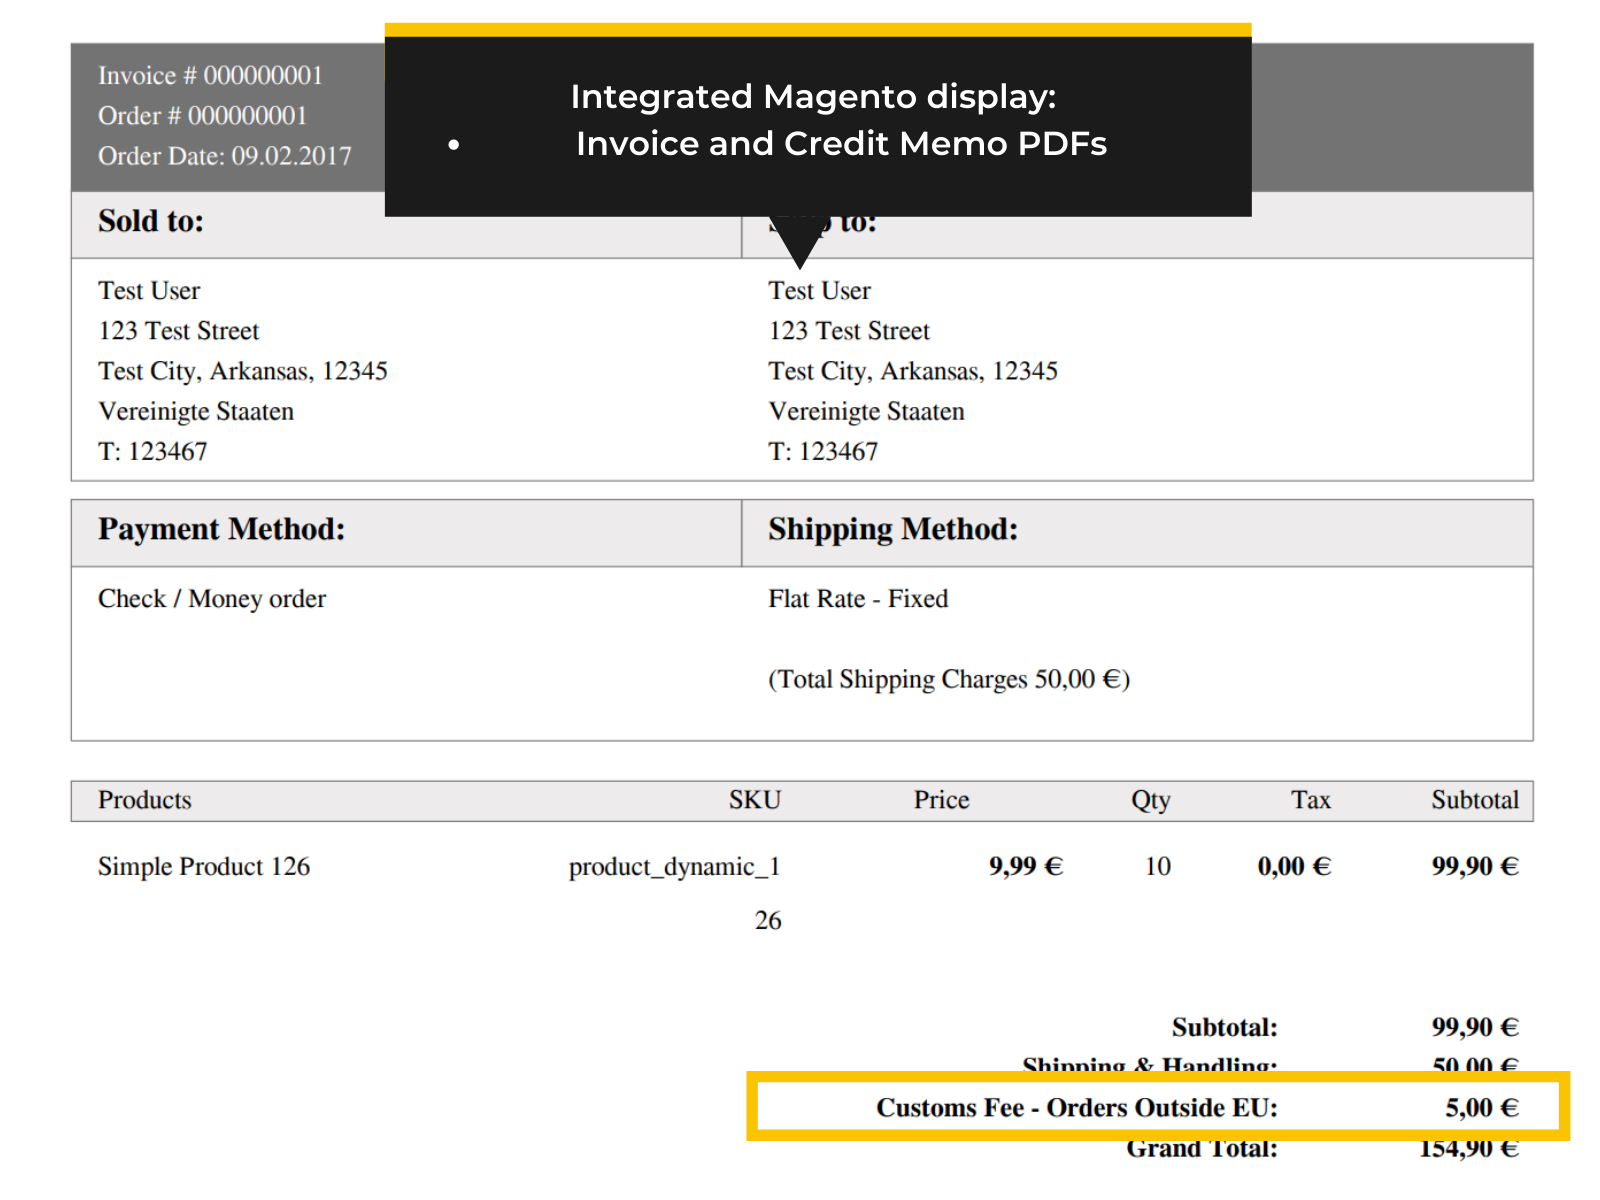The width and height of the screenshot is (1600, 1200).
Task: Click 'Flat Rate - Fixed' shipping text
Action: (858, 599)
